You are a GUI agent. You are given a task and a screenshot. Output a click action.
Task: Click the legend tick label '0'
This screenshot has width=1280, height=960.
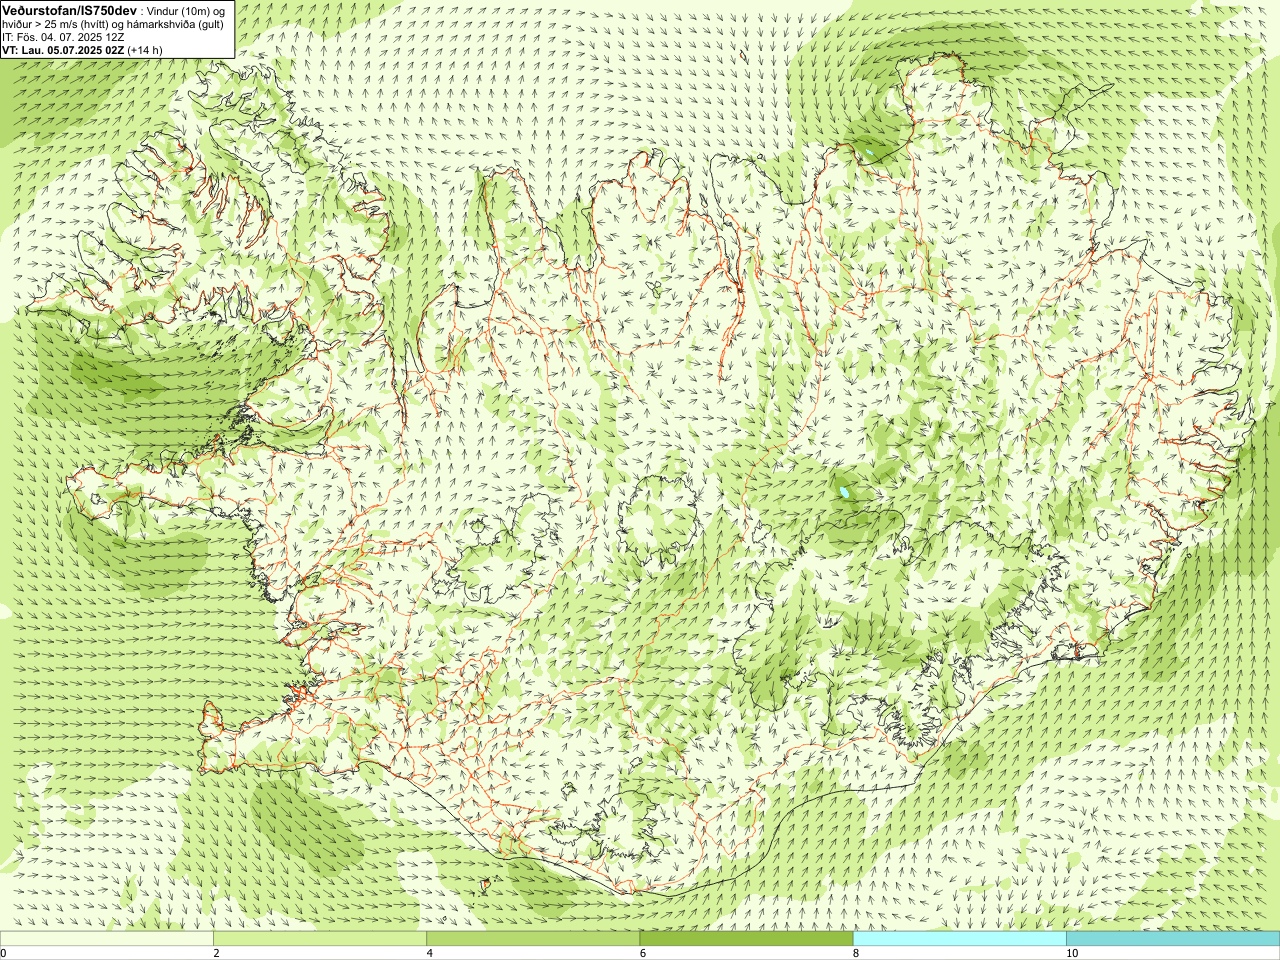[x=3, y=953]
